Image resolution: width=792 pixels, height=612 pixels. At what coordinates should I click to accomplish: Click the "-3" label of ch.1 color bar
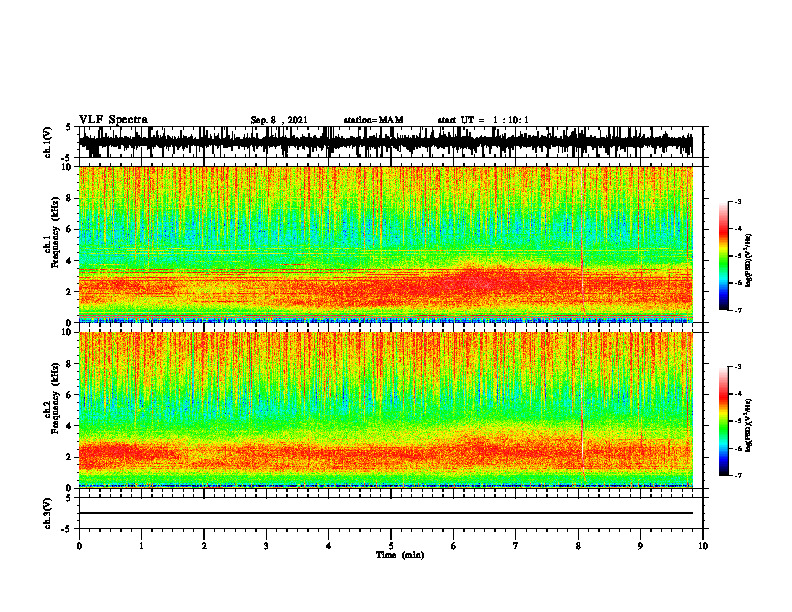[737, 201]
